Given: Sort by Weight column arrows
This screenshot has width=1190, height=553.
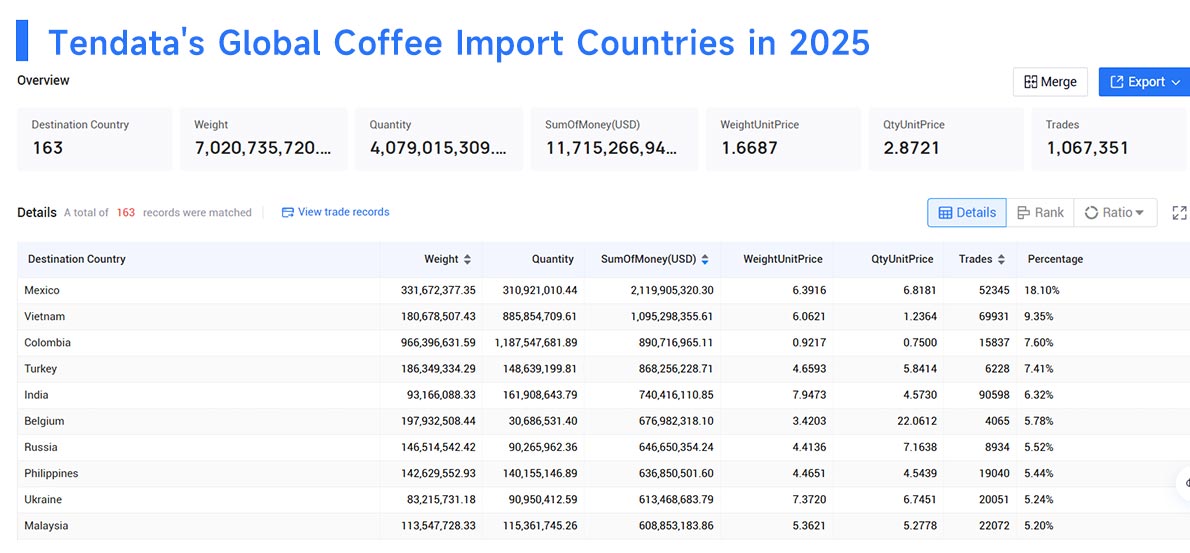Looking at the screenshot, I should click(468, 259).
